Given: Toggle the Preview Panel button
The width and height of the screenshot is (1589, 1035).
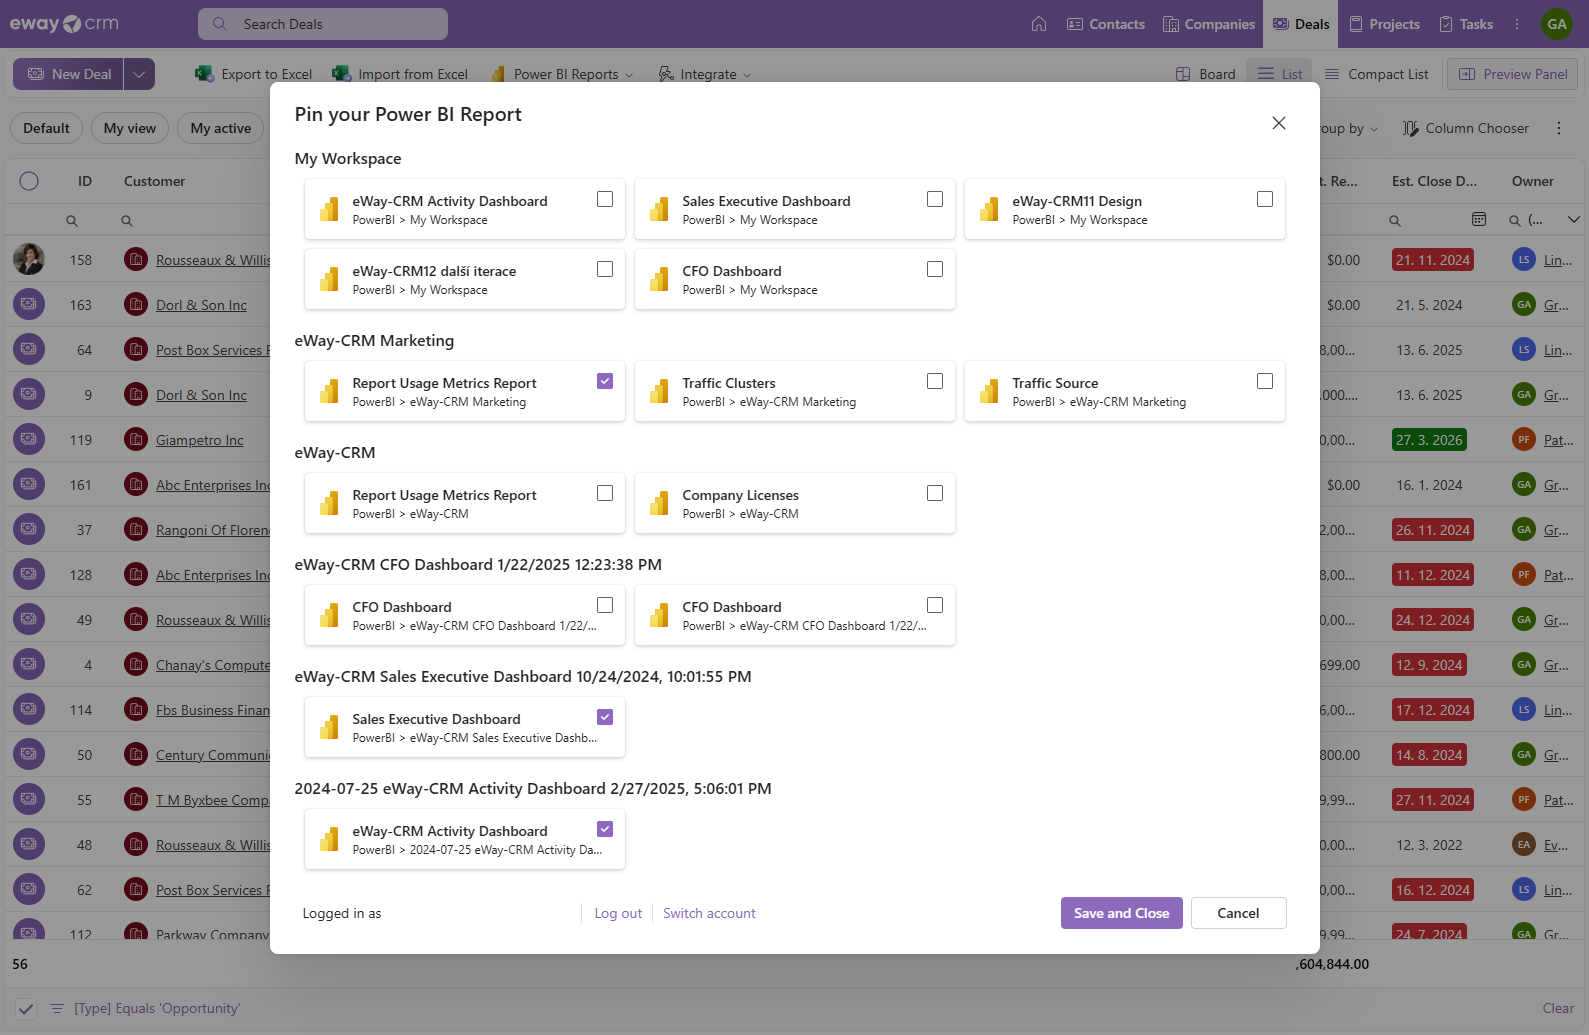Looking at the screenshot, I should pos(1513,74).
